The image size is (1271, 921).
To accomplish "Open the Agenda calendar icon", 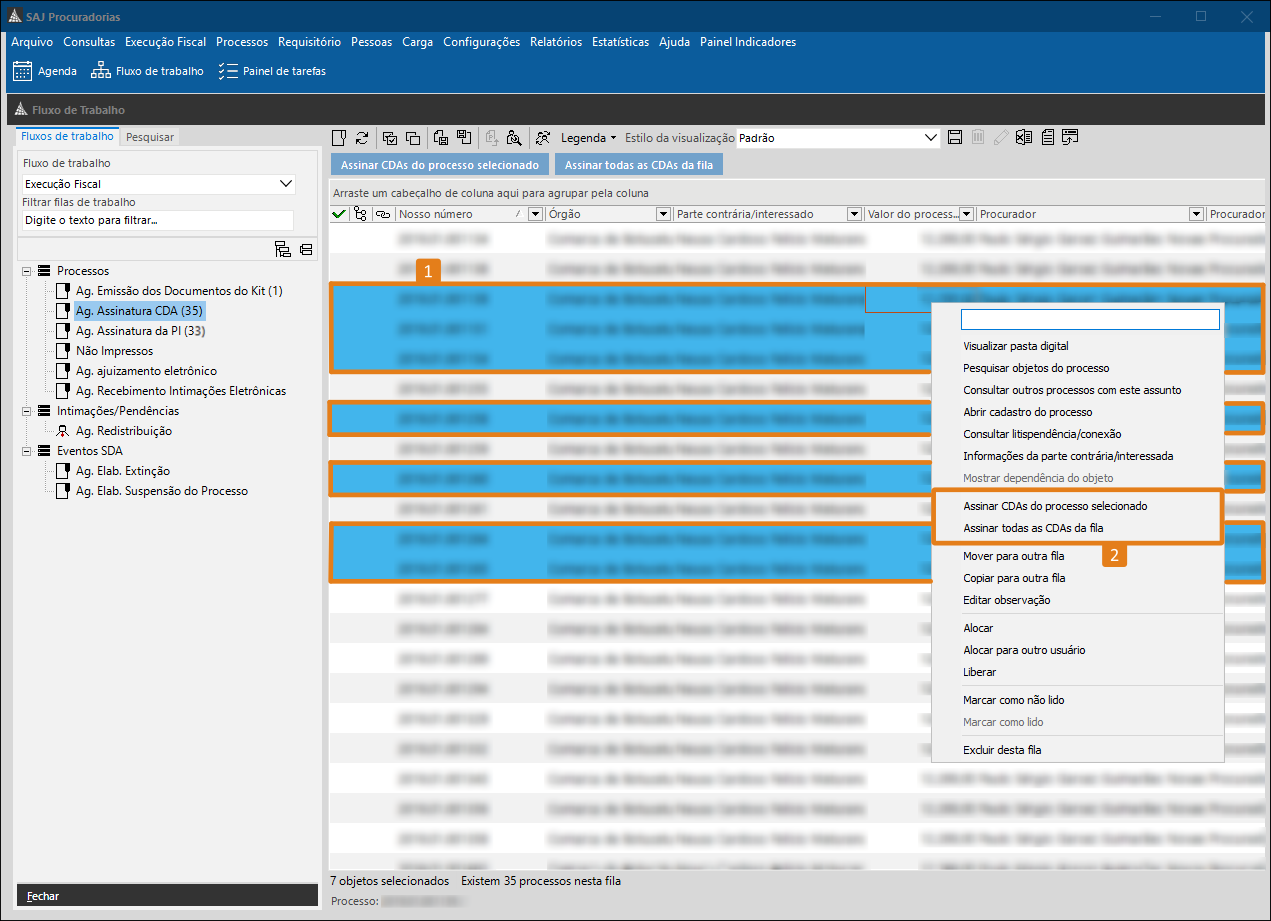I will tap(22, 71).
